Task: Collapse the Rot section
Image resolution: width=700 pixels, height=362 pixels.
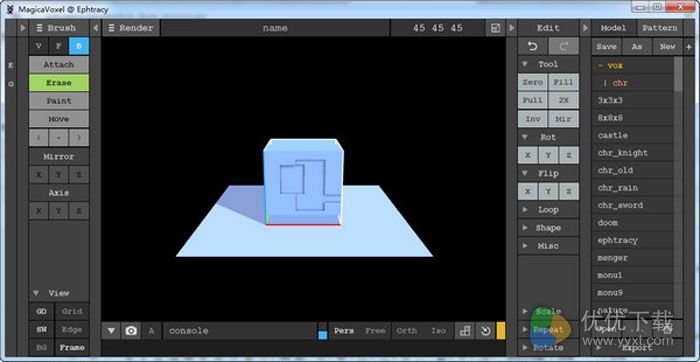Action: click(x=525, y=137)
